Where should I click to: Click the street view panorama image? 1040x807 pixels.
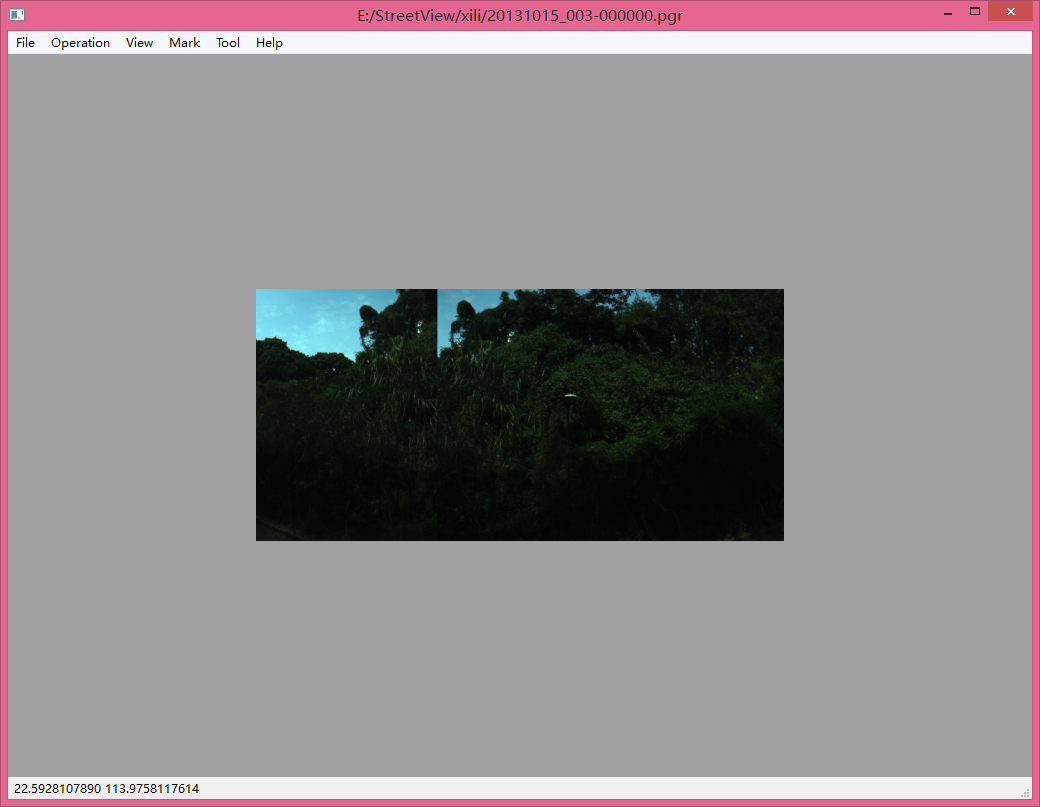point(520,414)
